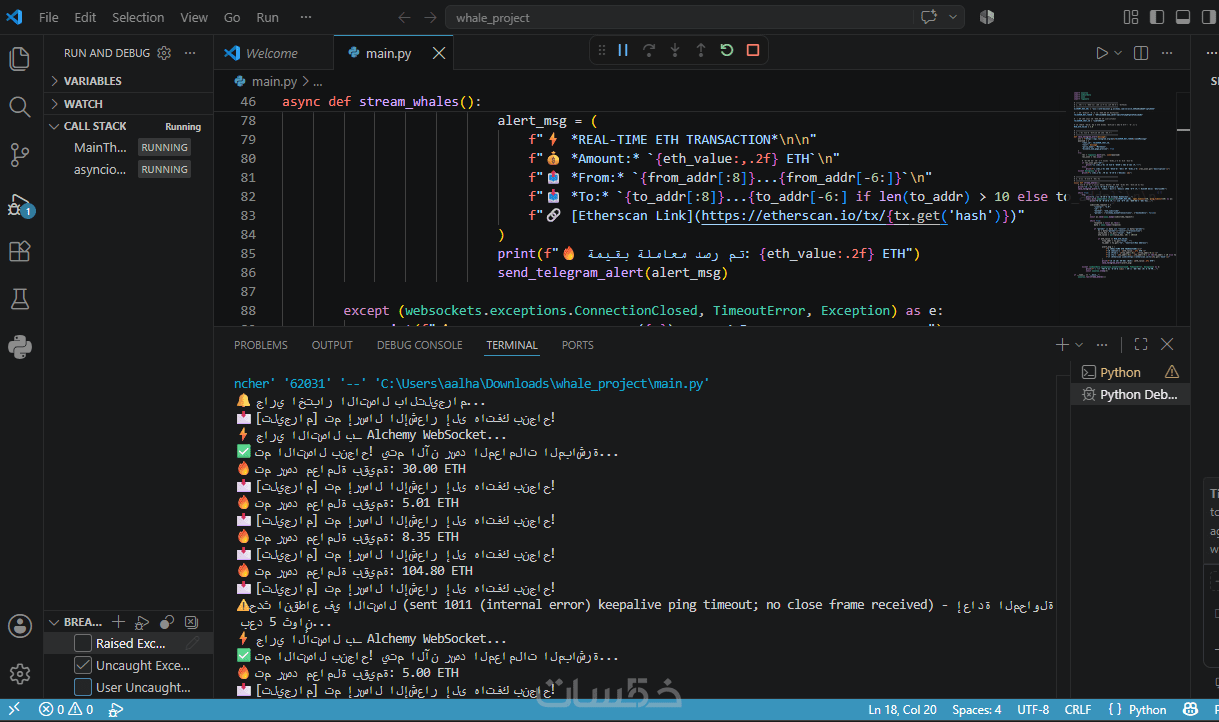The width and height of the screenshot is (1219, 722).
Task: Open launch.json via Run and Debug gear
Action: (x=165, y=53)
